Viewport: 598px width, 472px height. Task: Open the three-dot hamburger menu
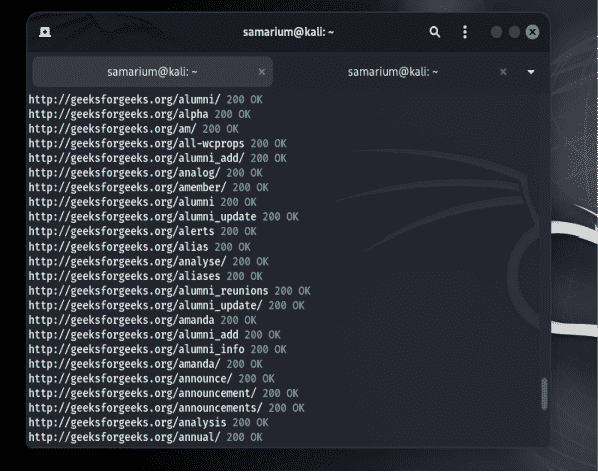point(465,32)
